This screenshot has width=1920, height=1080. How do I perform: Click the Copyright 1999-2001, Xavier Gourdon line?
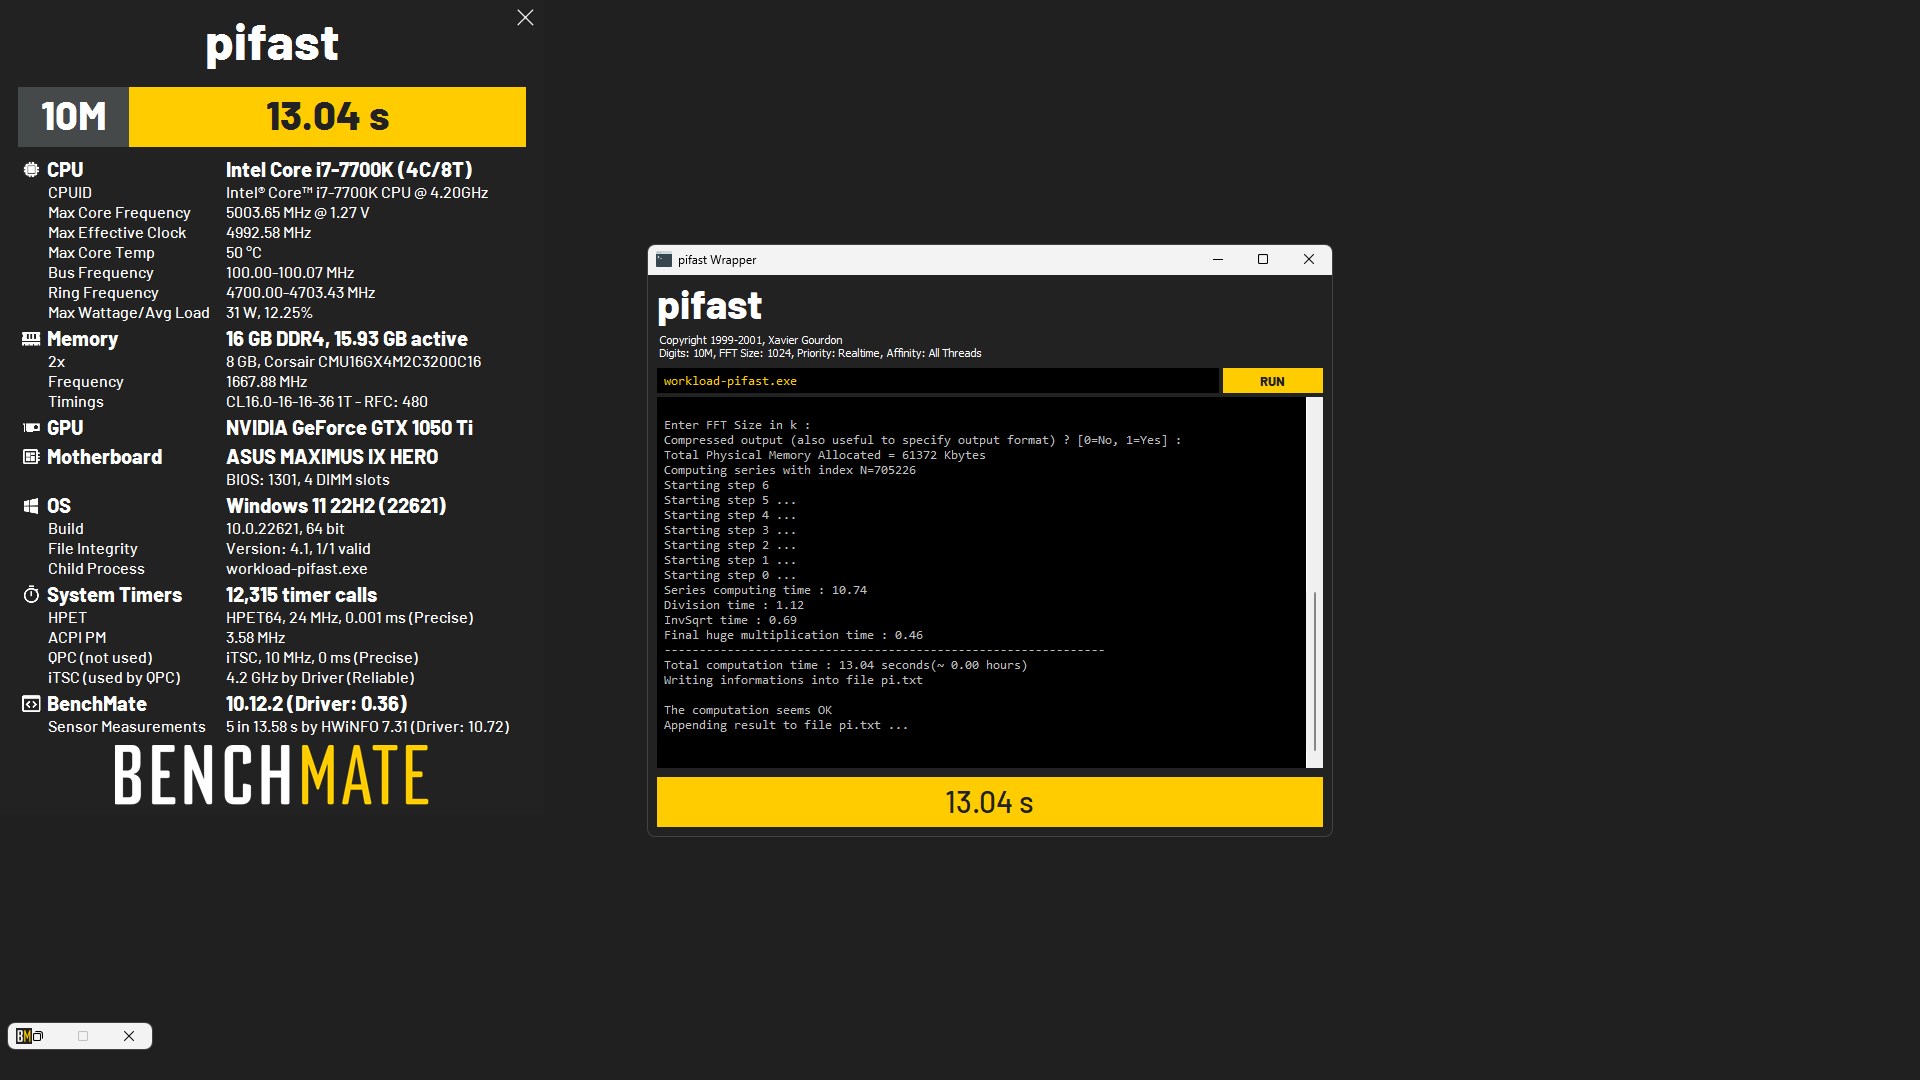[x=750, y=340]
